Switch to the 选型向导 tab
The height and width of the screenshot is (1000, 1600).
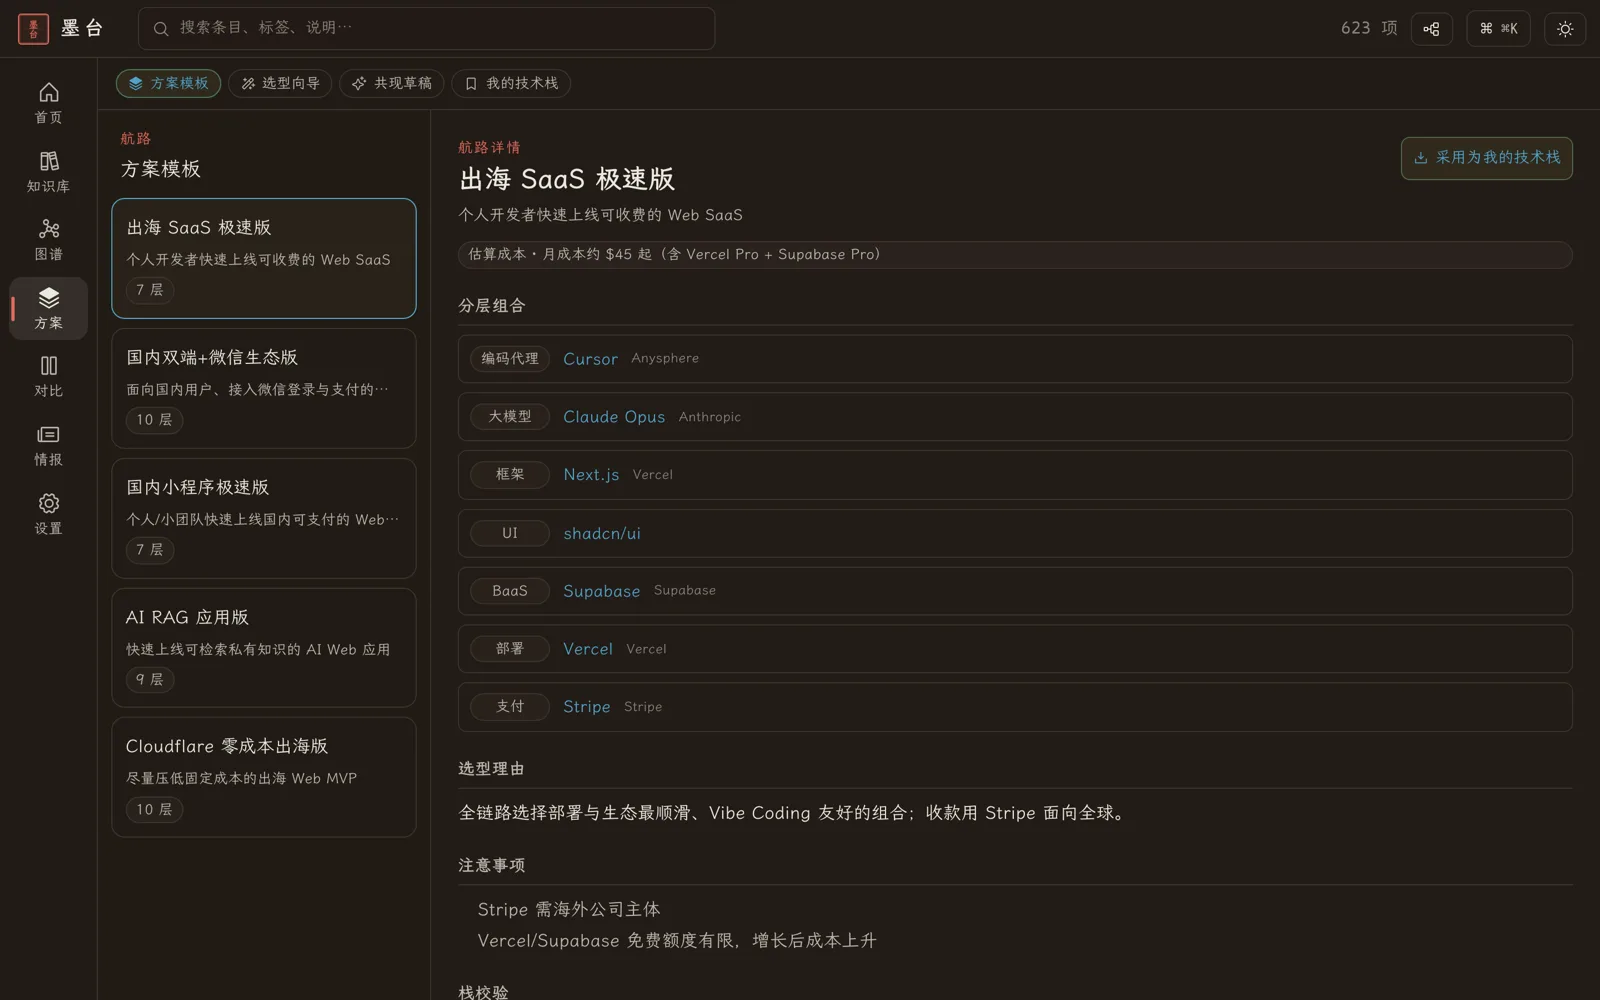pyautogui.click(x=280, y=83)
